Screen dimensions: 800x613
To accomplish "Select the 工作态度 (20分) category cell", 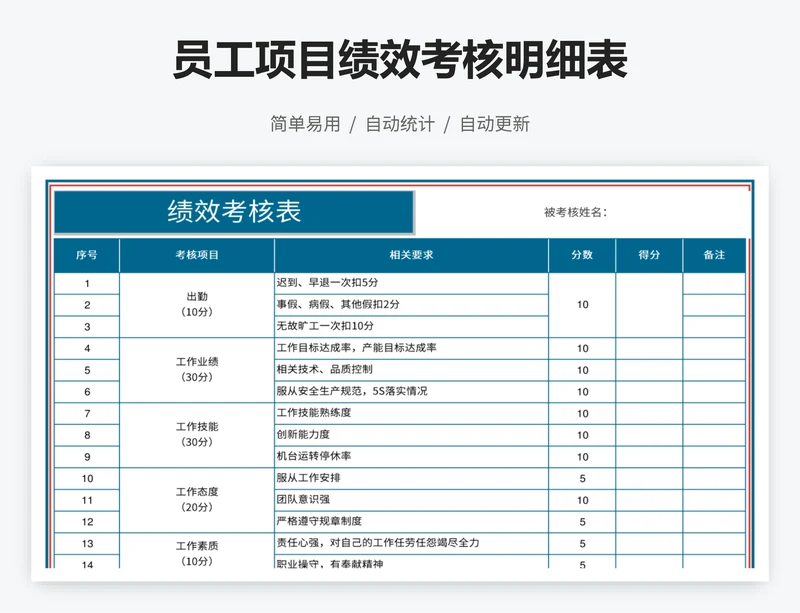I will pos(197,499).
